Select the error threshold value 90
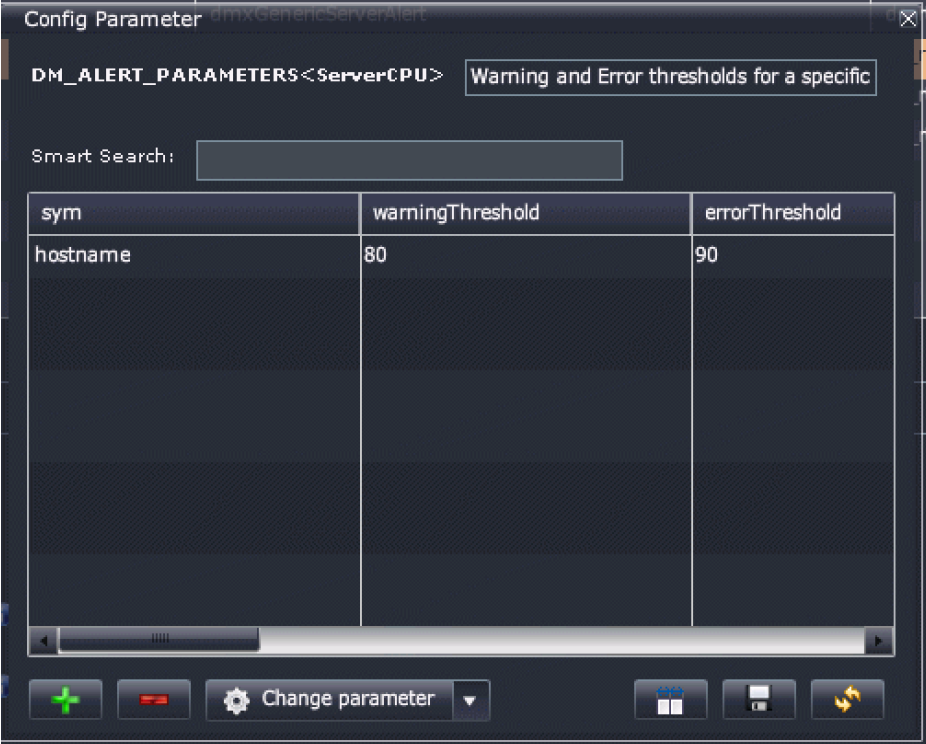926x744 pixels. 793,255
